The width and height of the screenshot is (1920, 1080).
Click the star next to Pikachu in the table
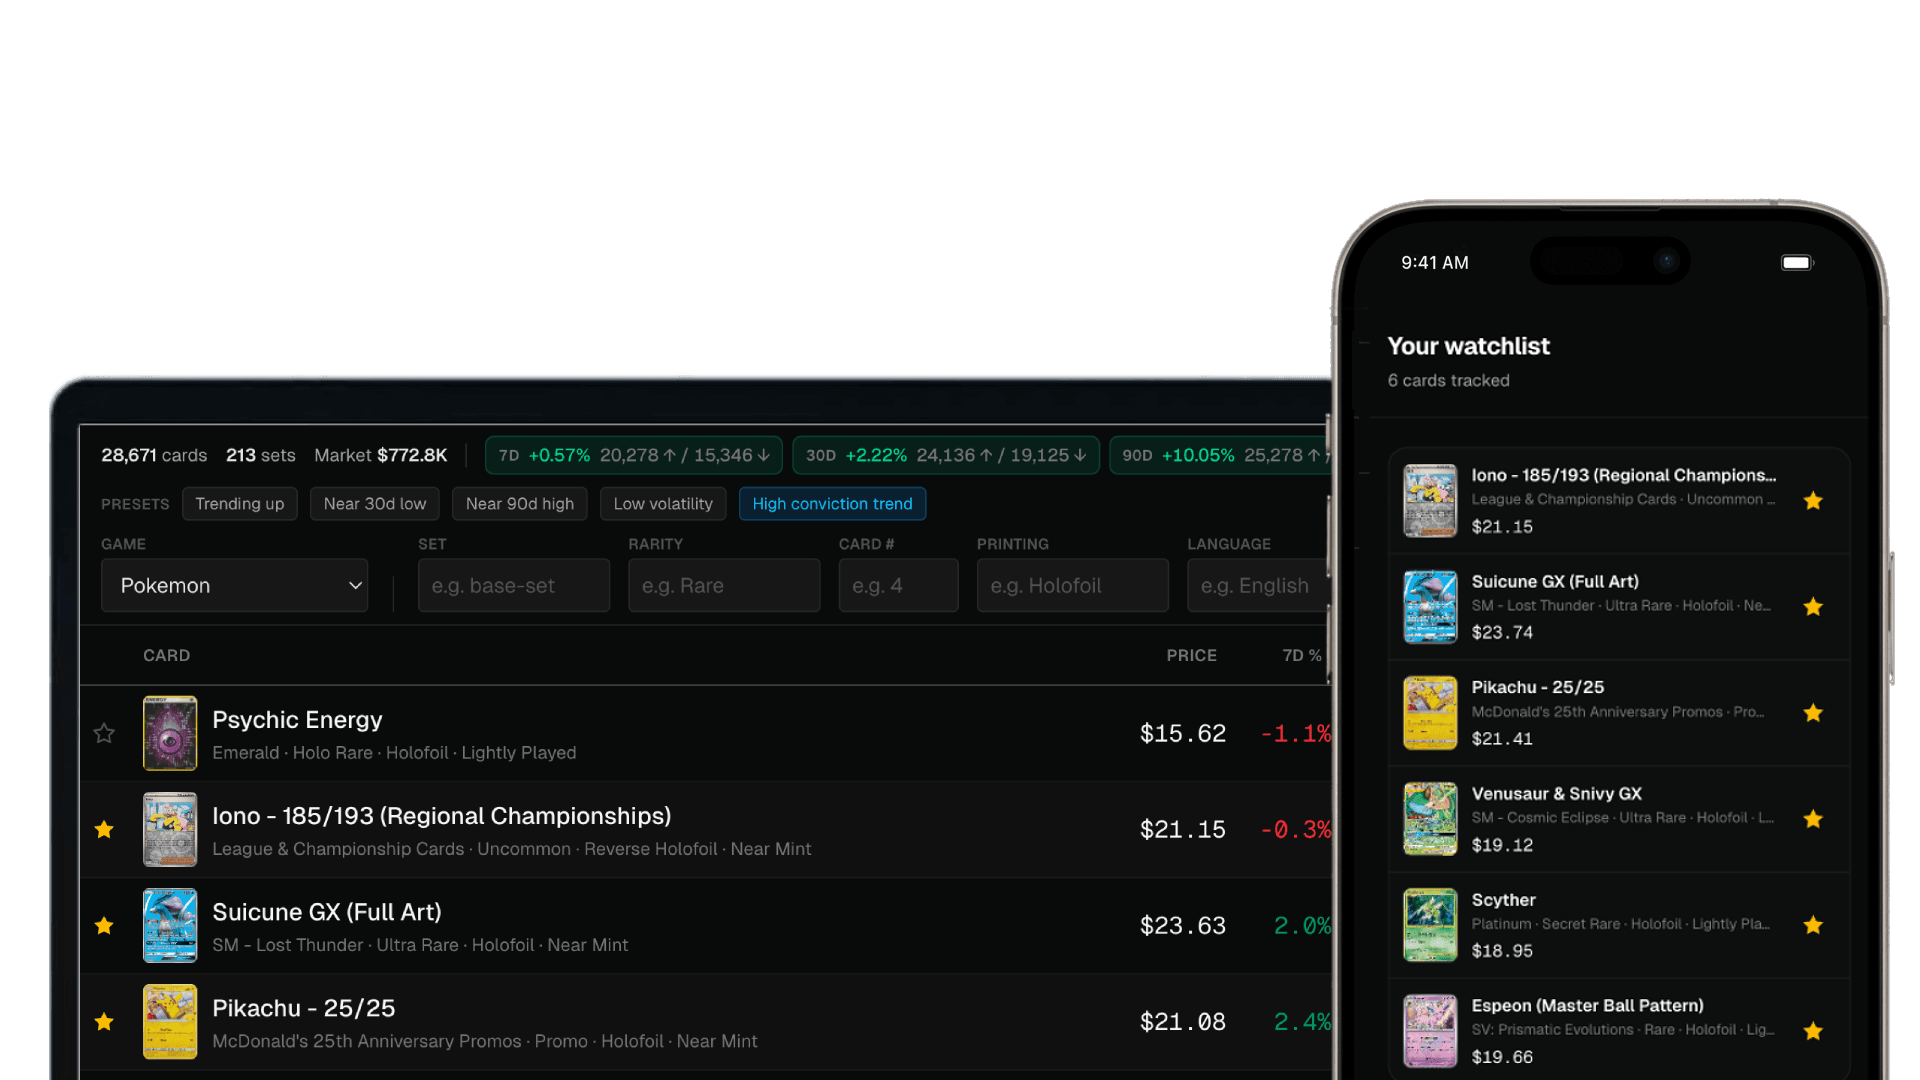point(104,1021)
